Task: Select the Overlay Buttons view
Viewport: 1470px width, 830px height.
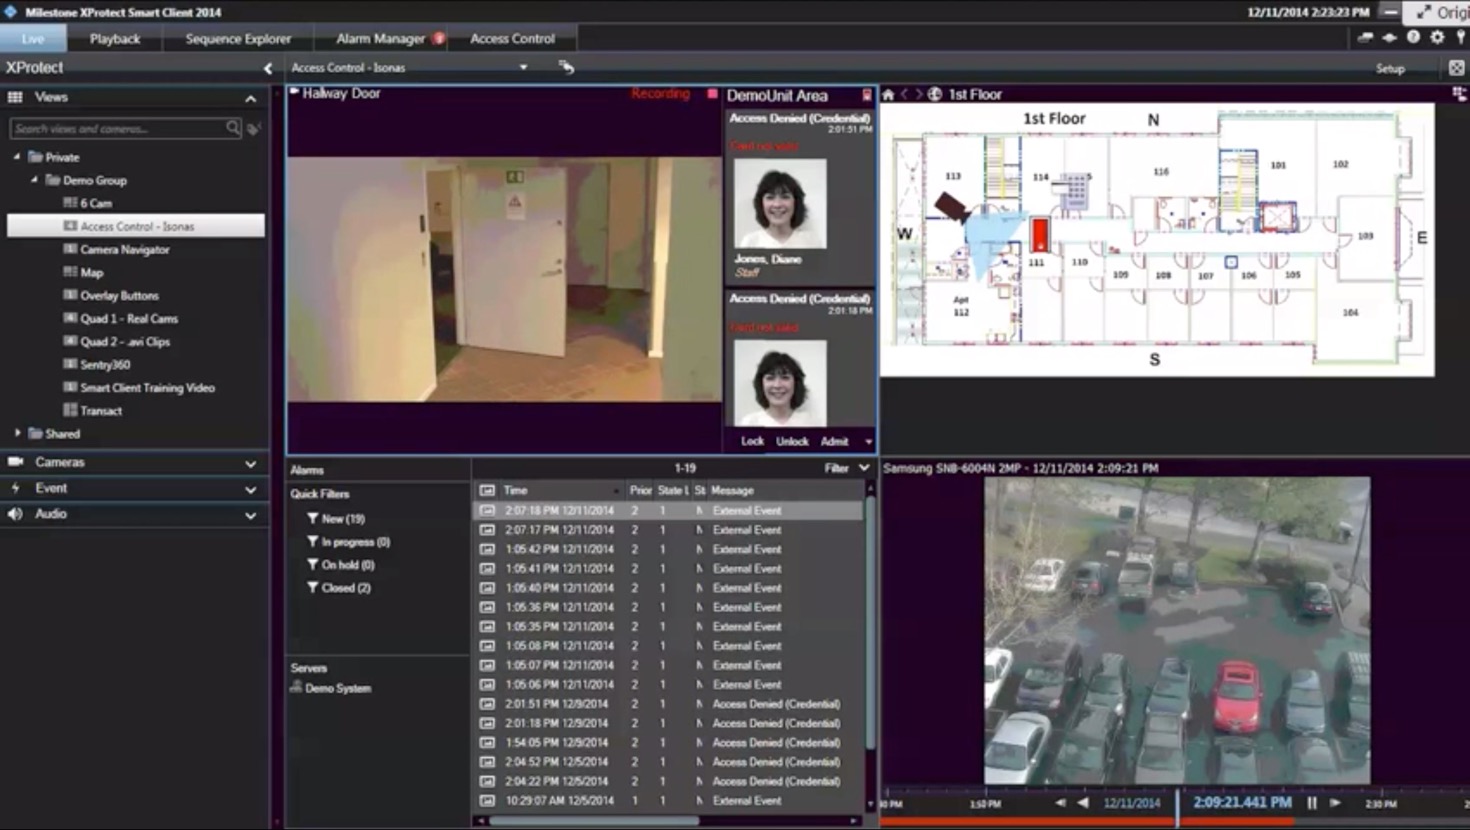Action: pyautogui.click(x=119, y=295)
